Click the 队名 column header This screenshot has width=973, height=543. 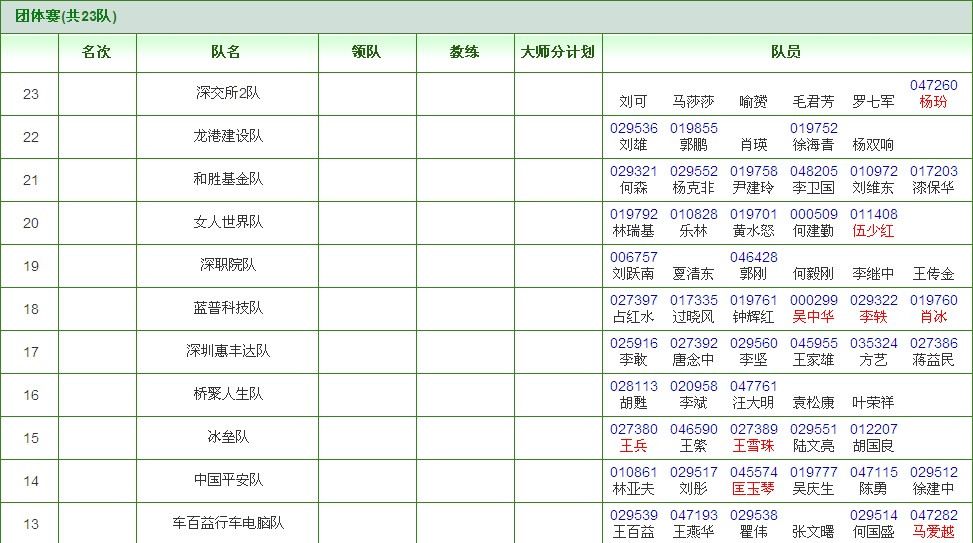click(226, 52)
